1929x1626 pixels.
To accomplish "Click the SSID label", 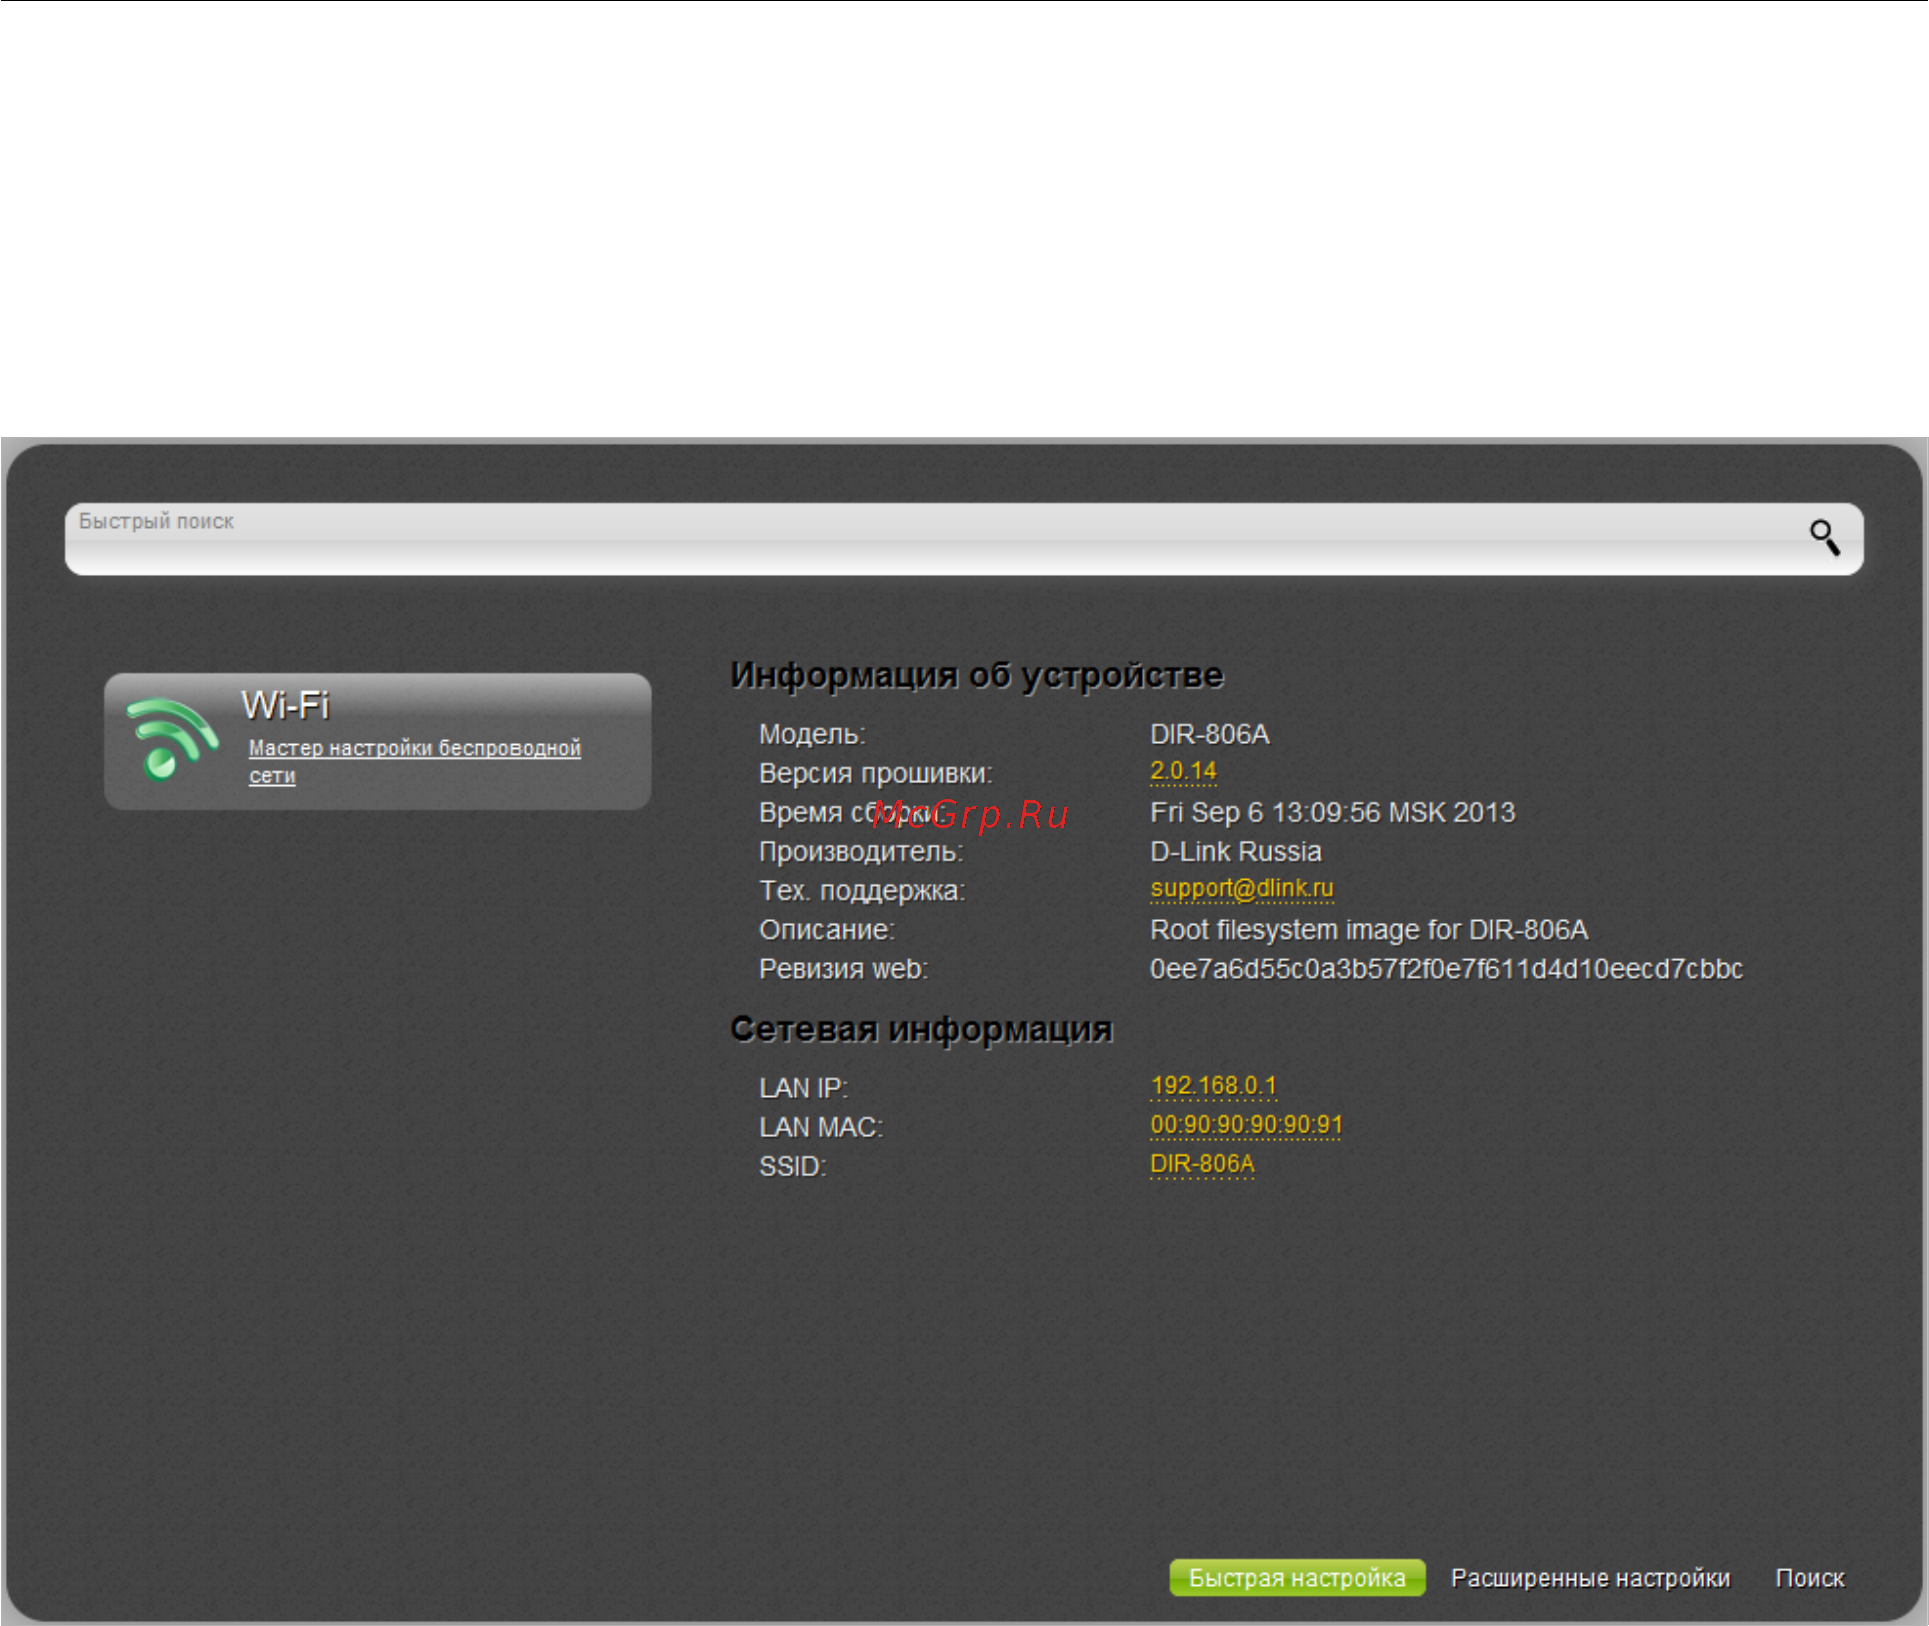I will (x=792, y=1166).
